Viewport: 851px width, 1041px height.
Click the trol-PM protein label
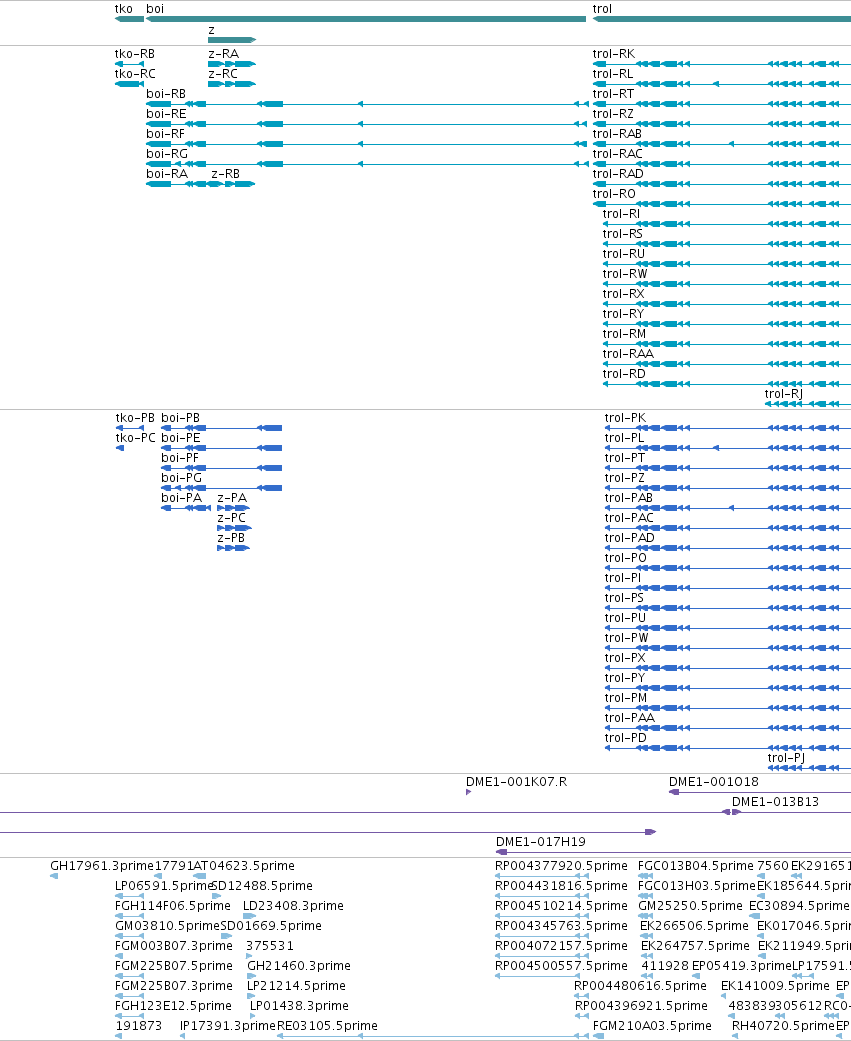click(626, 697)
